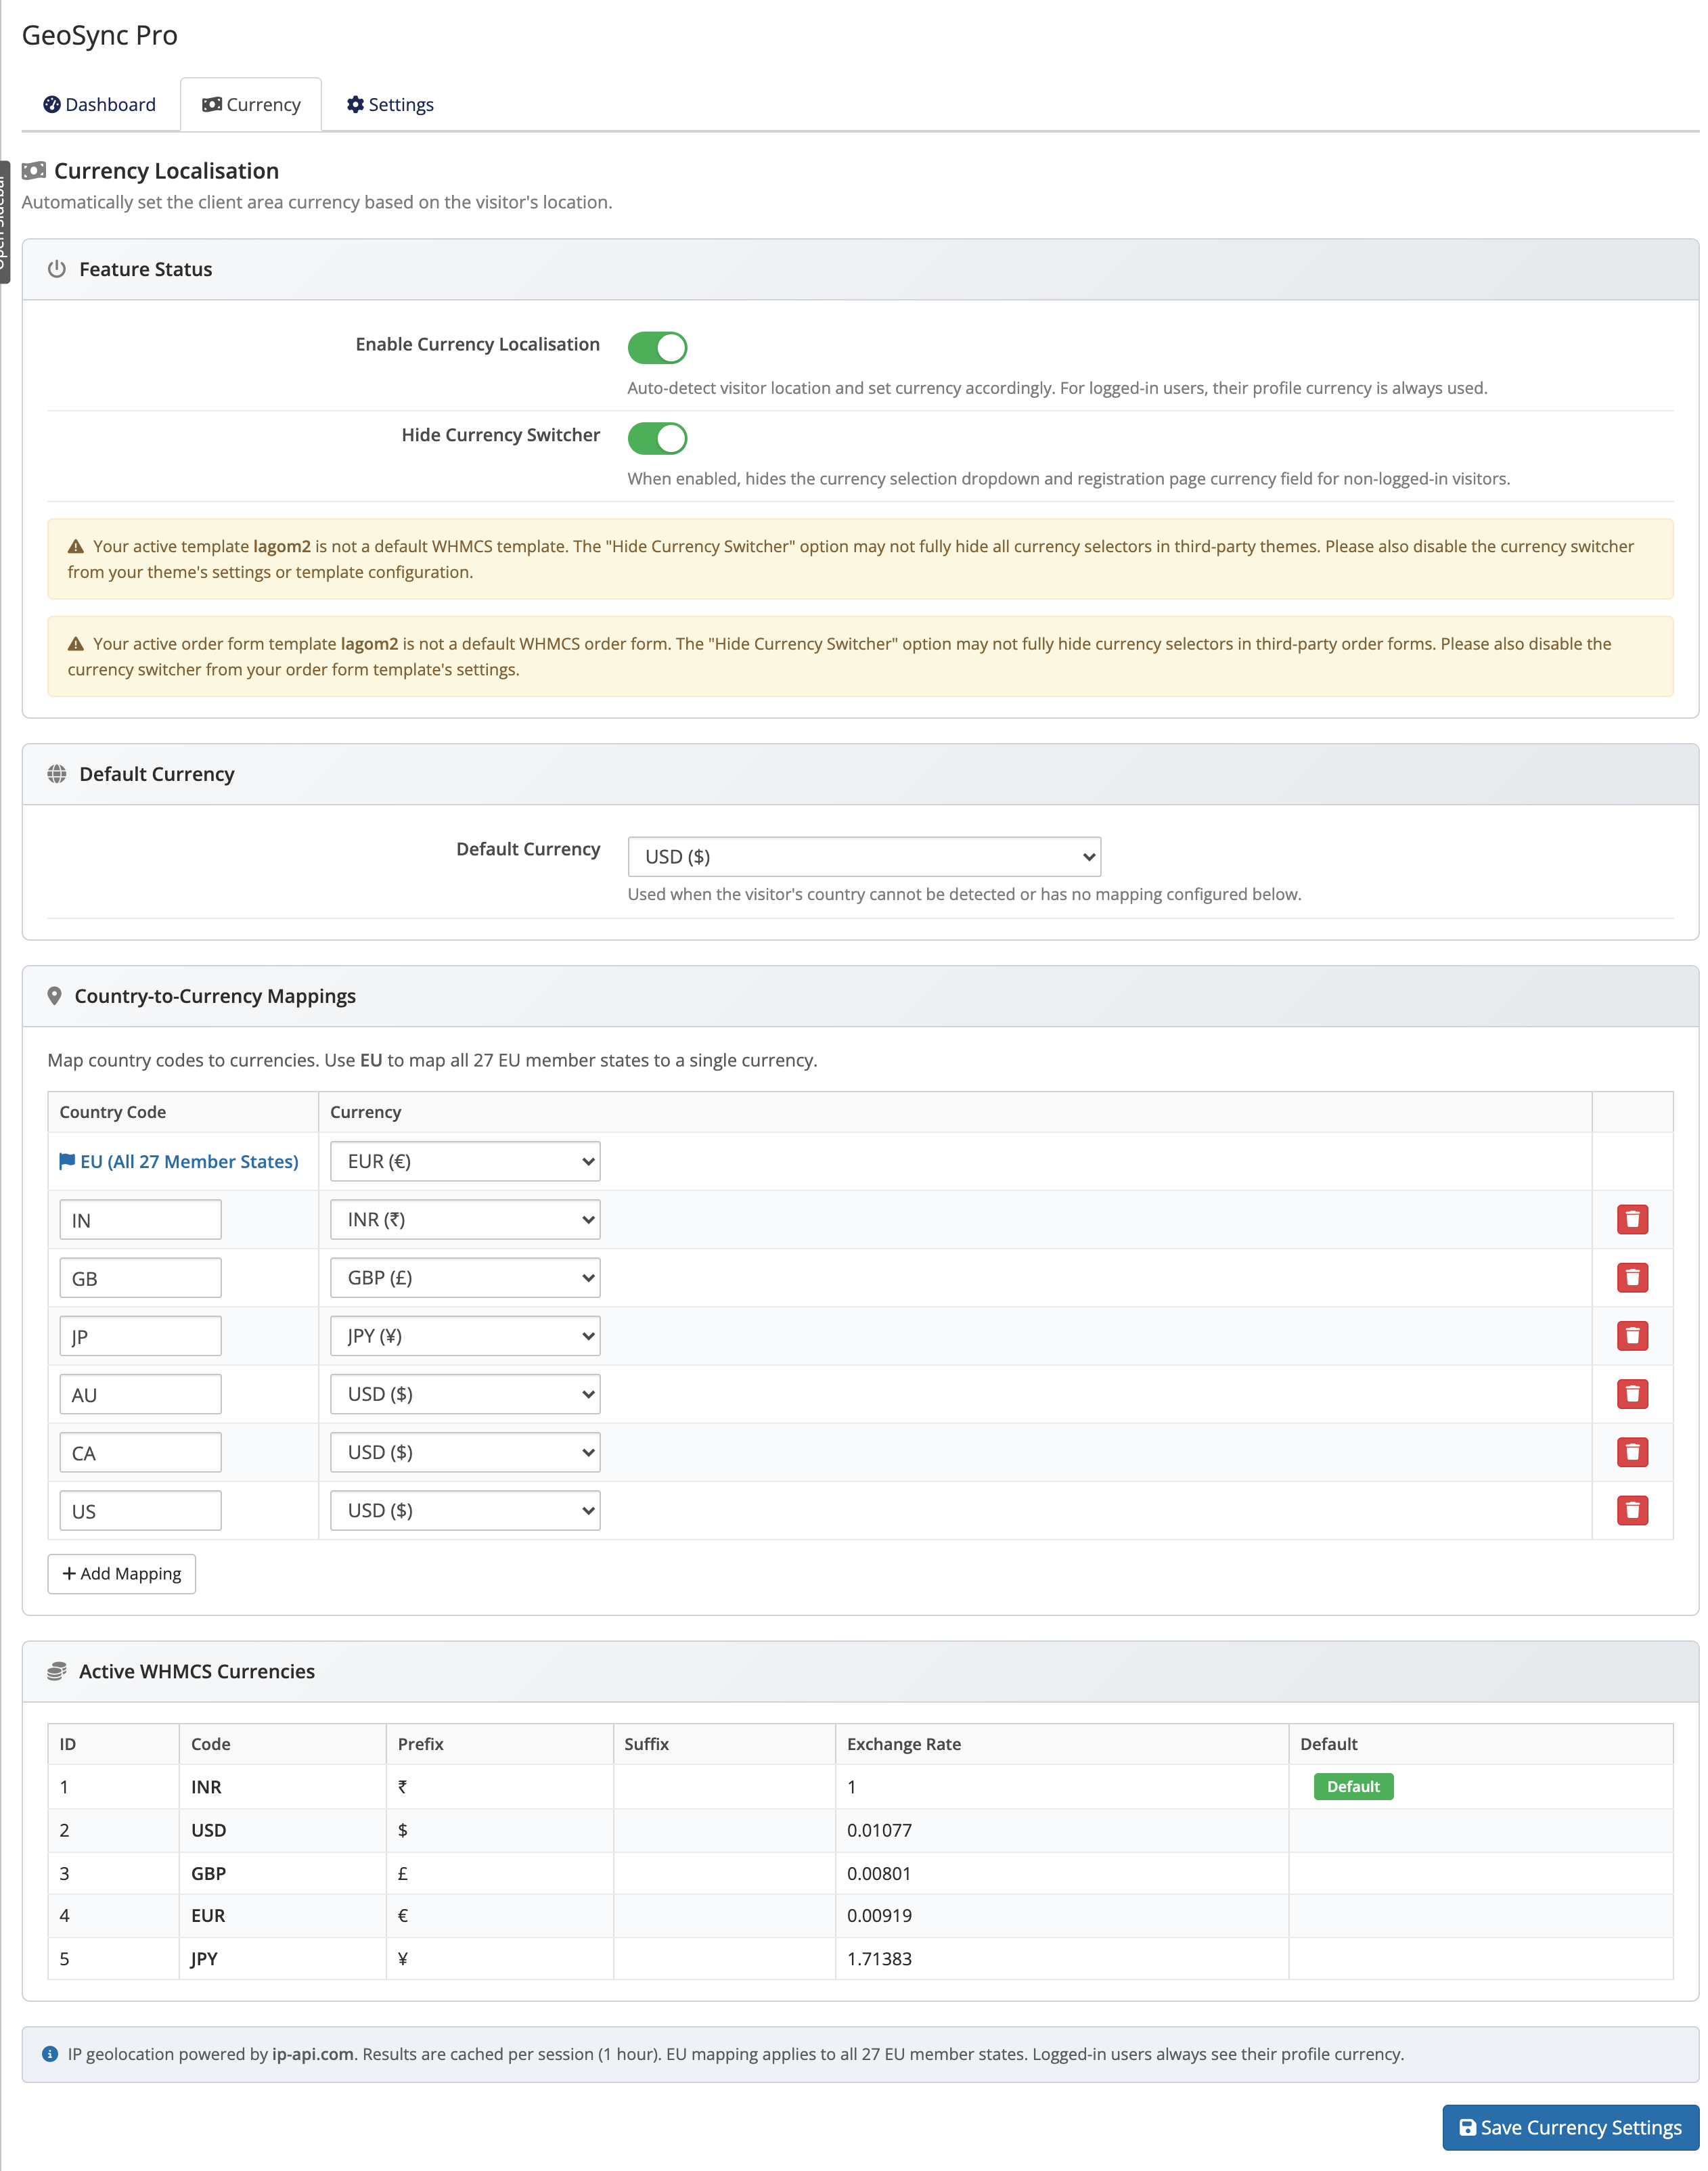Click the warning icon in order form alert

point(76,644)
